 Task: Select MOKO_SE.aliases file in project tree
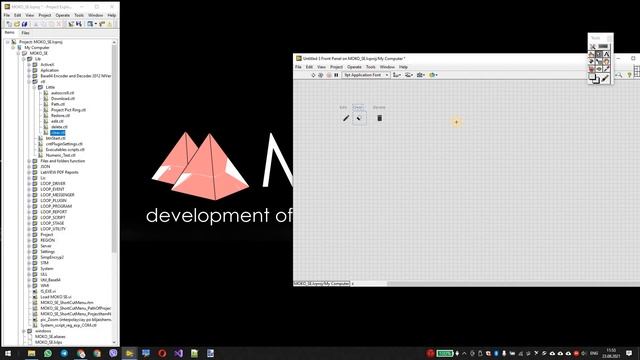(x=50, y=337)
